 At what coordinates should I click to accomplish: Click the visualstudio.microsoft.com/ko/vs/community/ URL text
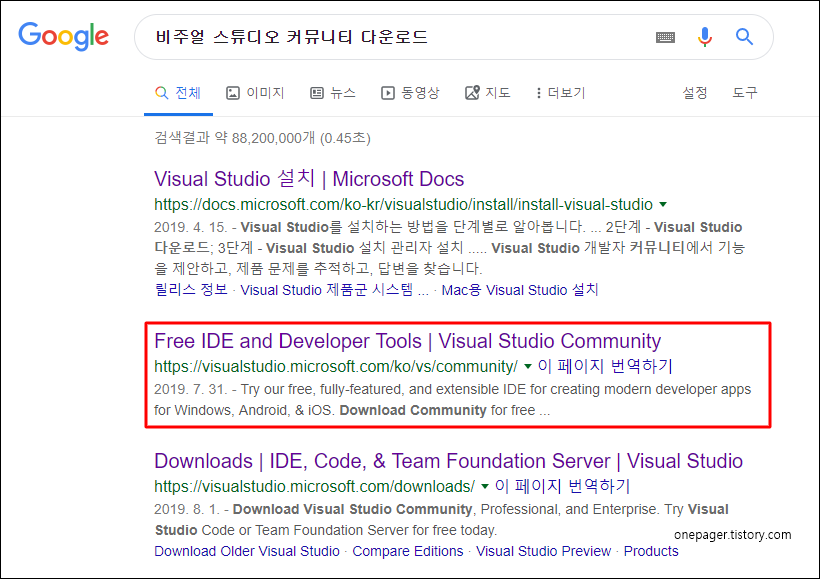336,366
